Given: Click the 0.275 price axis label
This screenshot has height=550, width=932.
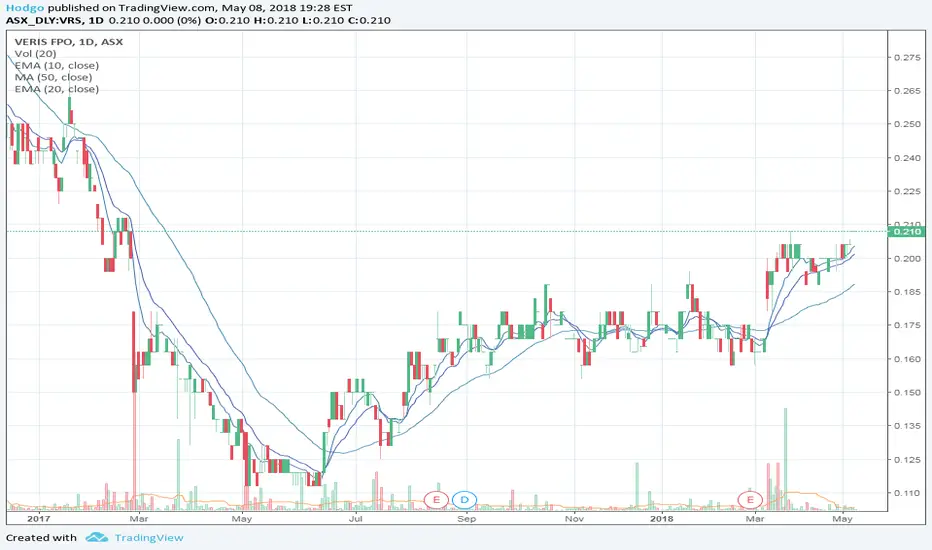Looking at the screenshot, I should click(907, 58).
